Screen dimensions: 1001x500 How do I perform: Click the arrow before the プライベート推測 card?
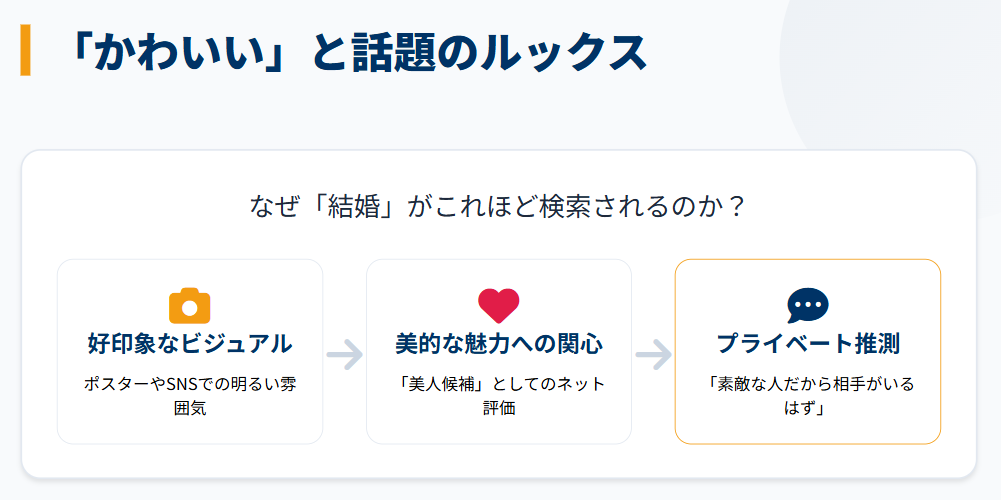pyautogui.click(x=654, y=353)
